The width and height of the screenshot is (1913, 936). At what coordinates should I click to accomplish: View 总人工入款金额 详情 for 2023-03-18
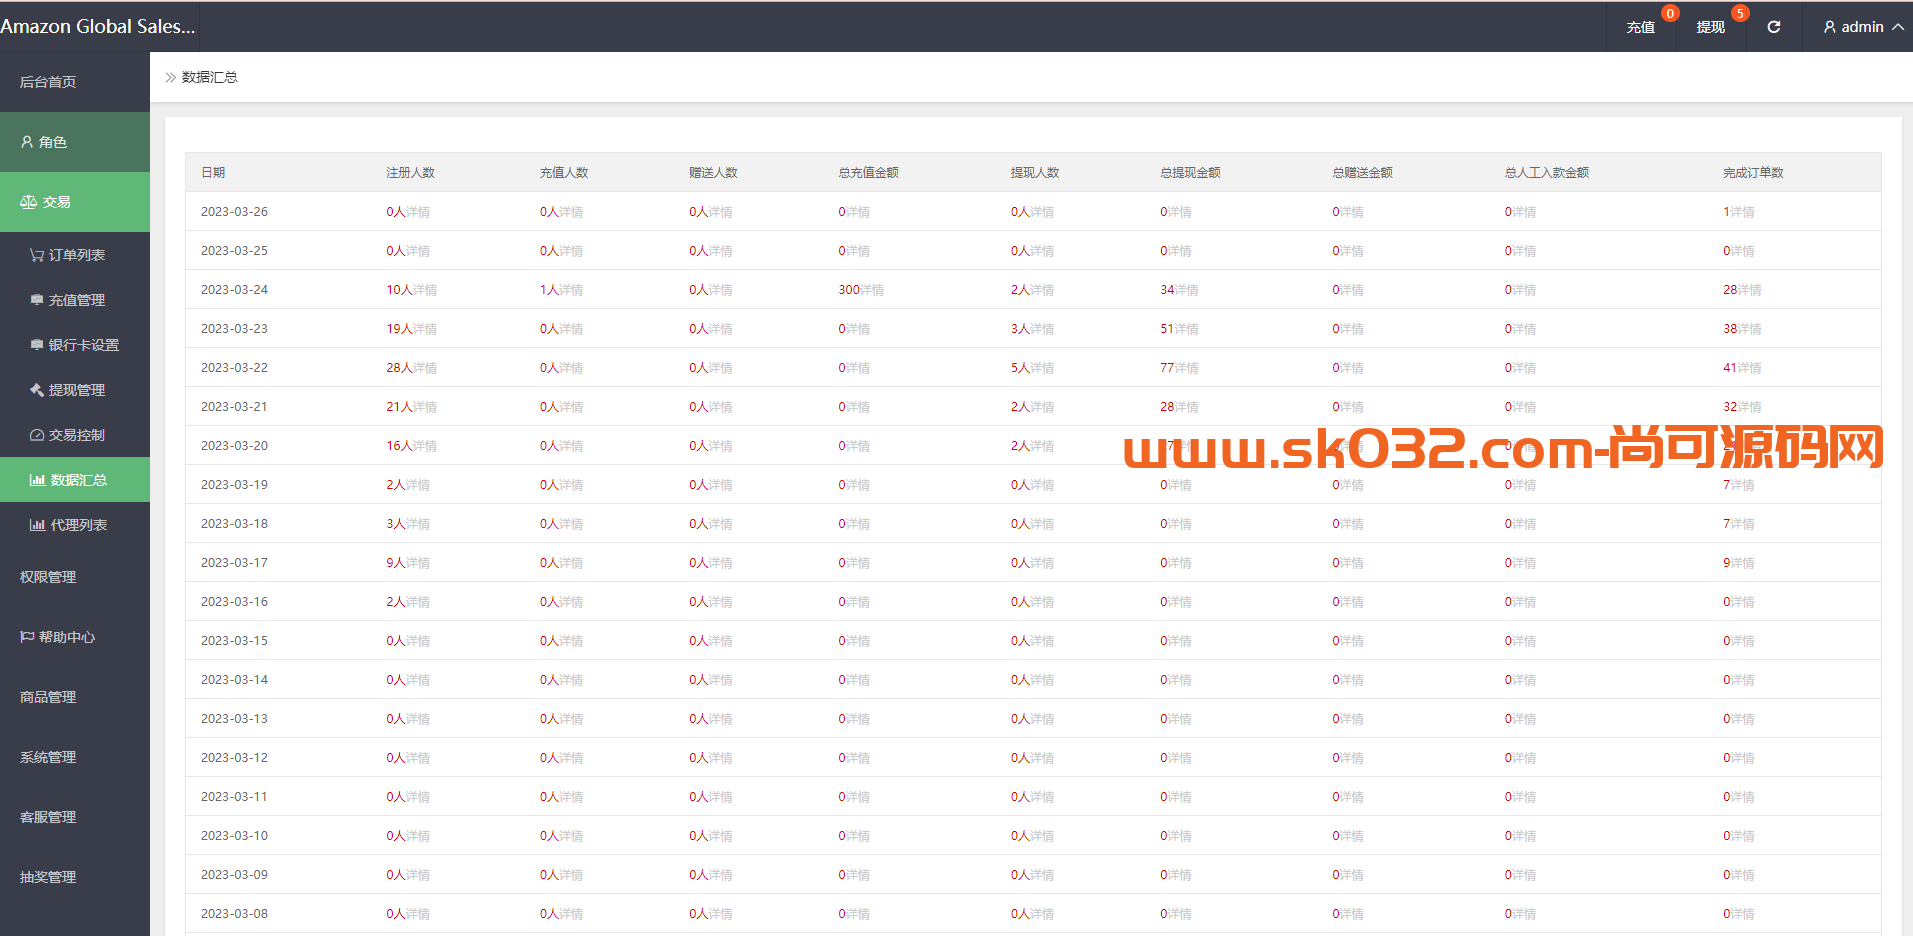pyautogui.click(x=1524, y=524)
